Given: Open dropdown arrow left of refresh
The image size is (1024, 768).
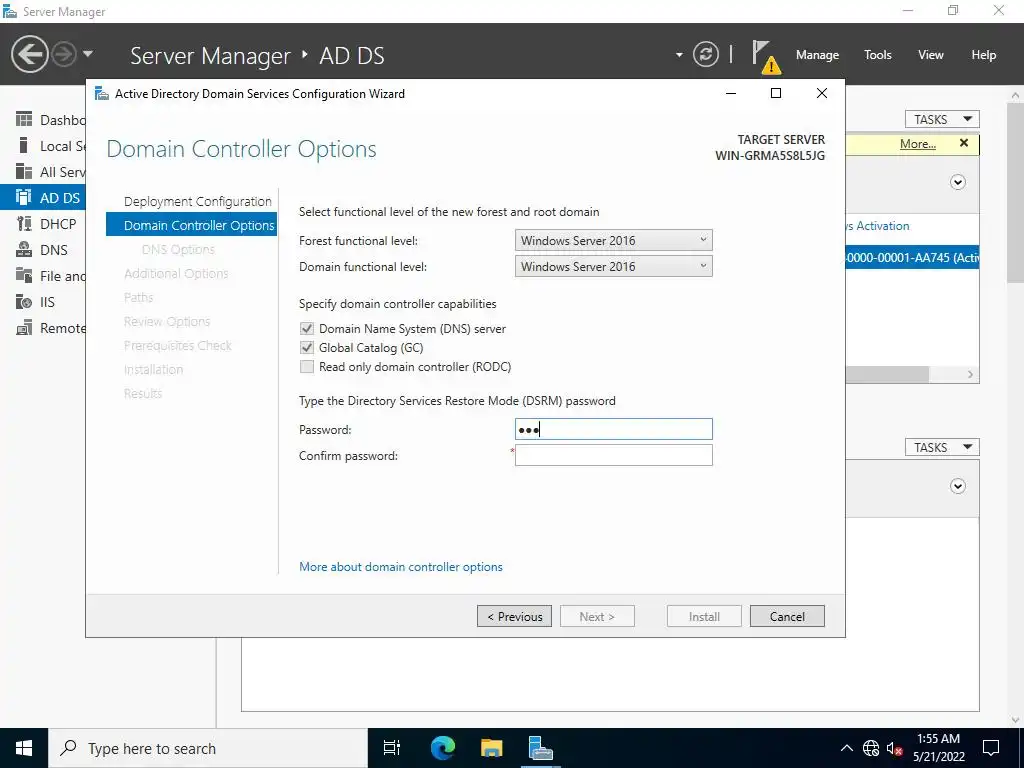Looking at the screenshot, I should [x=679, y=55].
